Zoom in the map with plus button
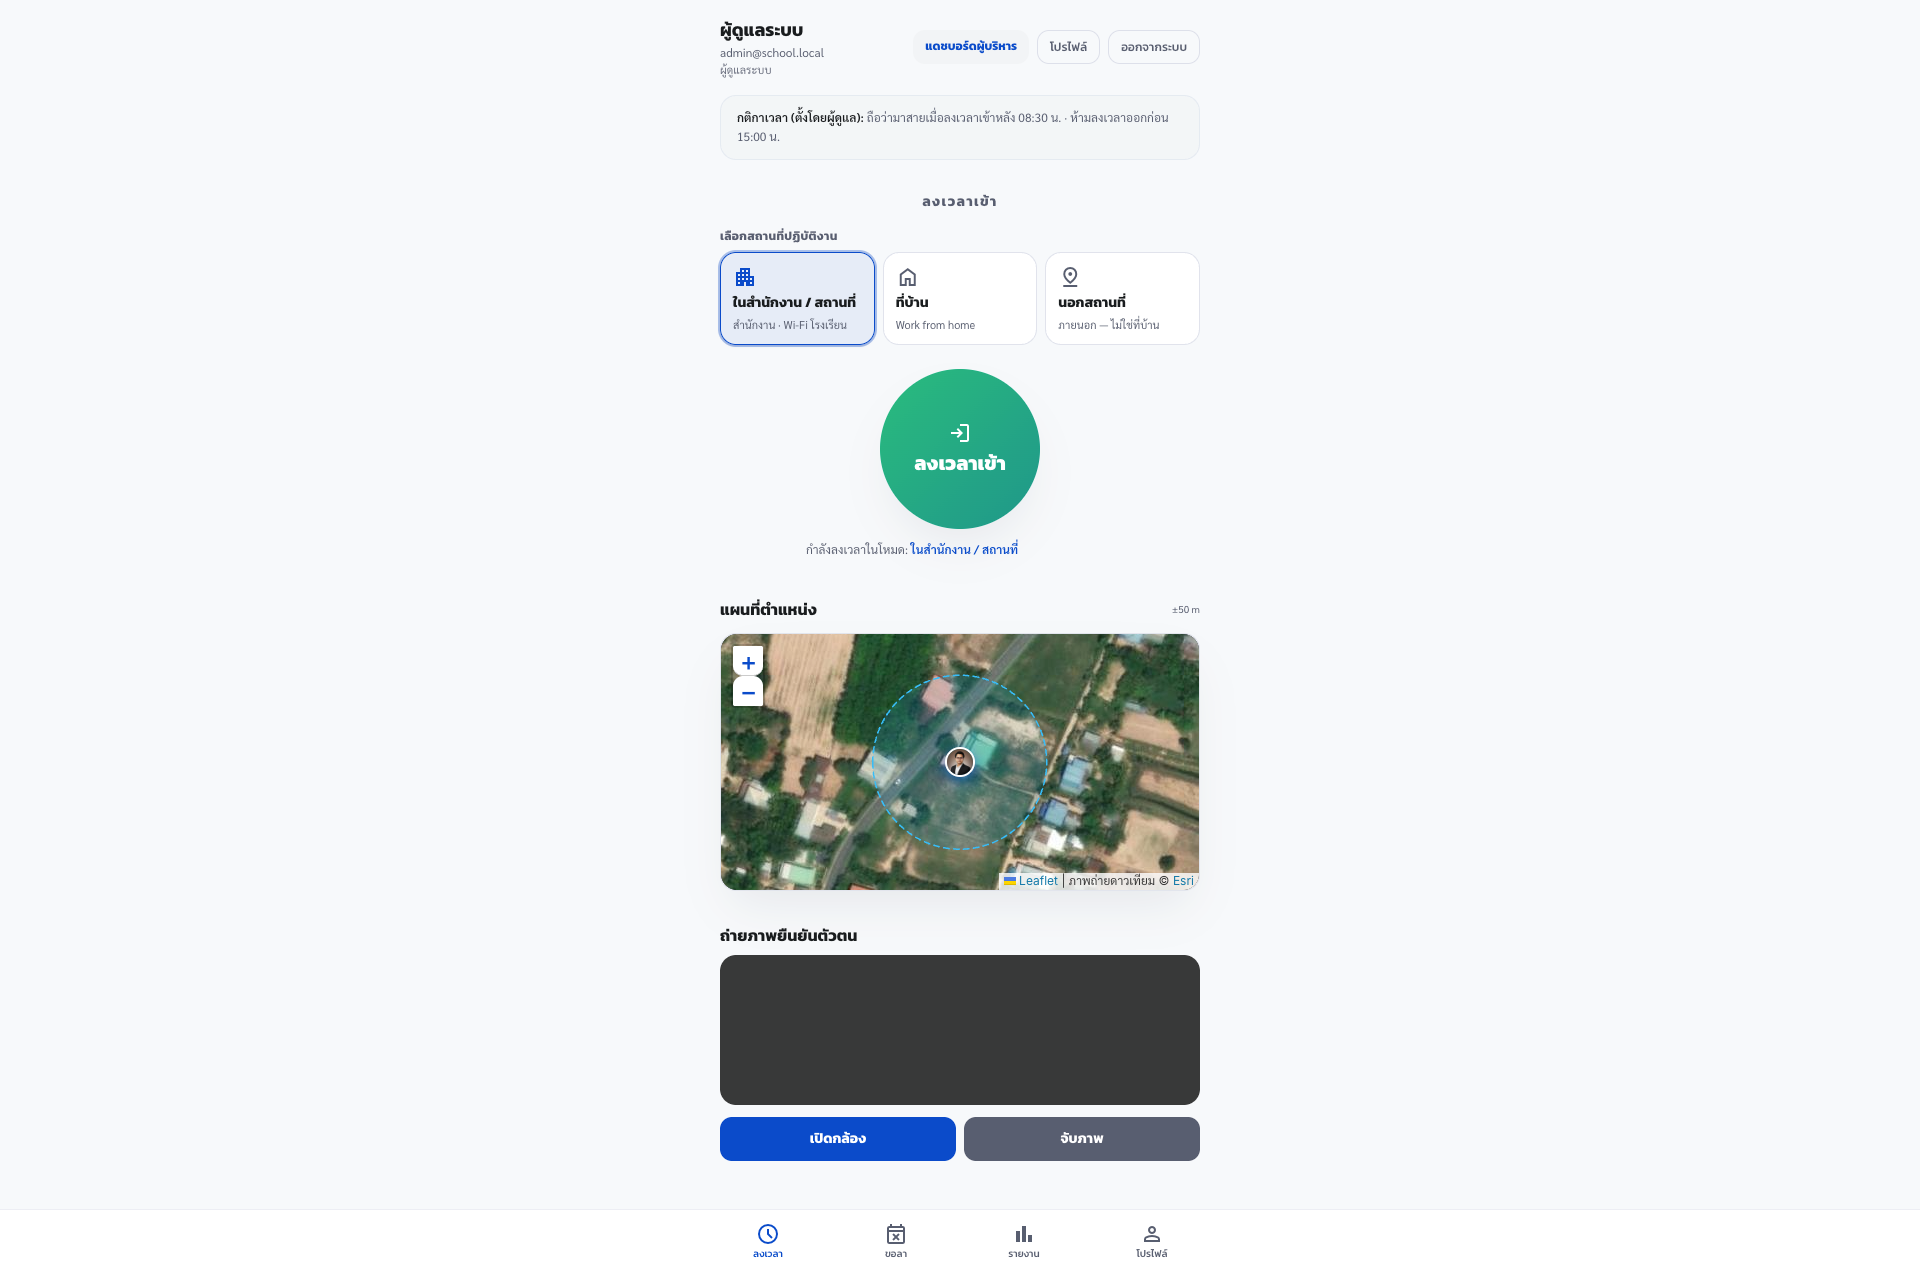The width and height of the screenshot is (1920, 1273). [748, 662]
